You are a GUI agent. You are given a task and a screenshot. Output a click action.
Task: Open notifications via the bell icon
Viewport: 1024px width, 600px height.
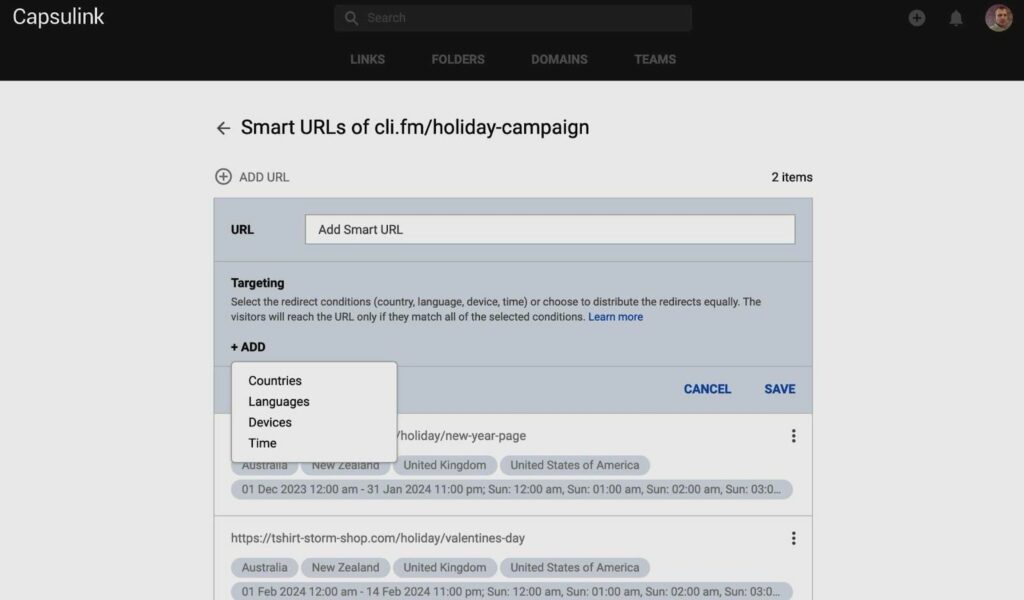coord(956,18)
